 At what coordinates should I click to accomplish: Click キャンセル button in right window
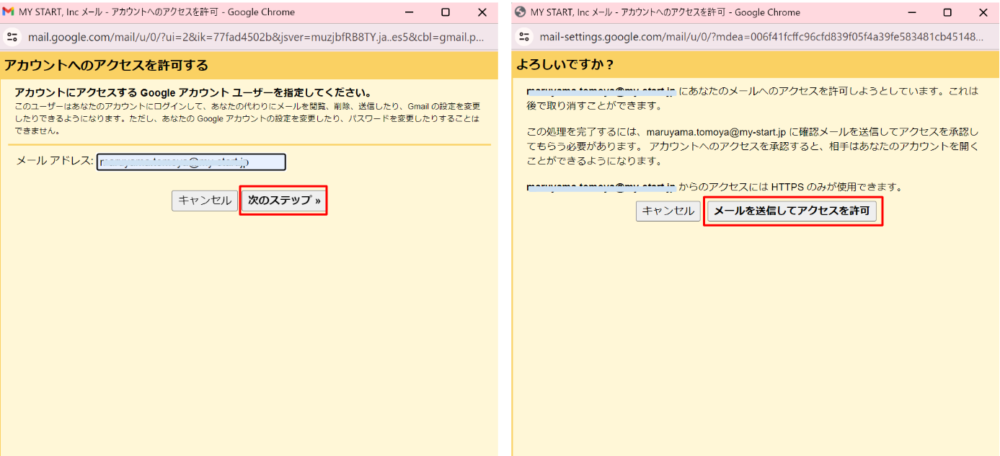click(668, 210)
